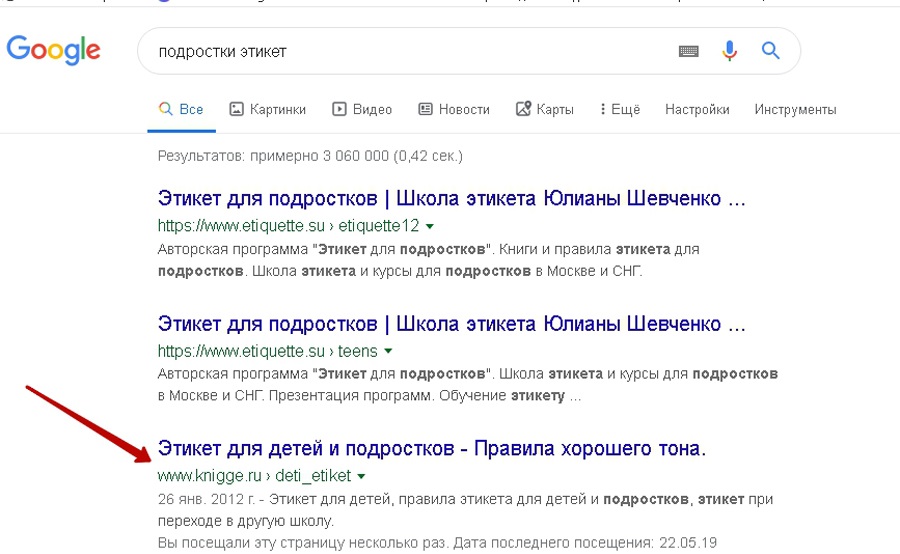Expand dropdown arrow beside teens URL
Image resolution: width=900 pixels, height=554 pixels.
tap(388, 351)
